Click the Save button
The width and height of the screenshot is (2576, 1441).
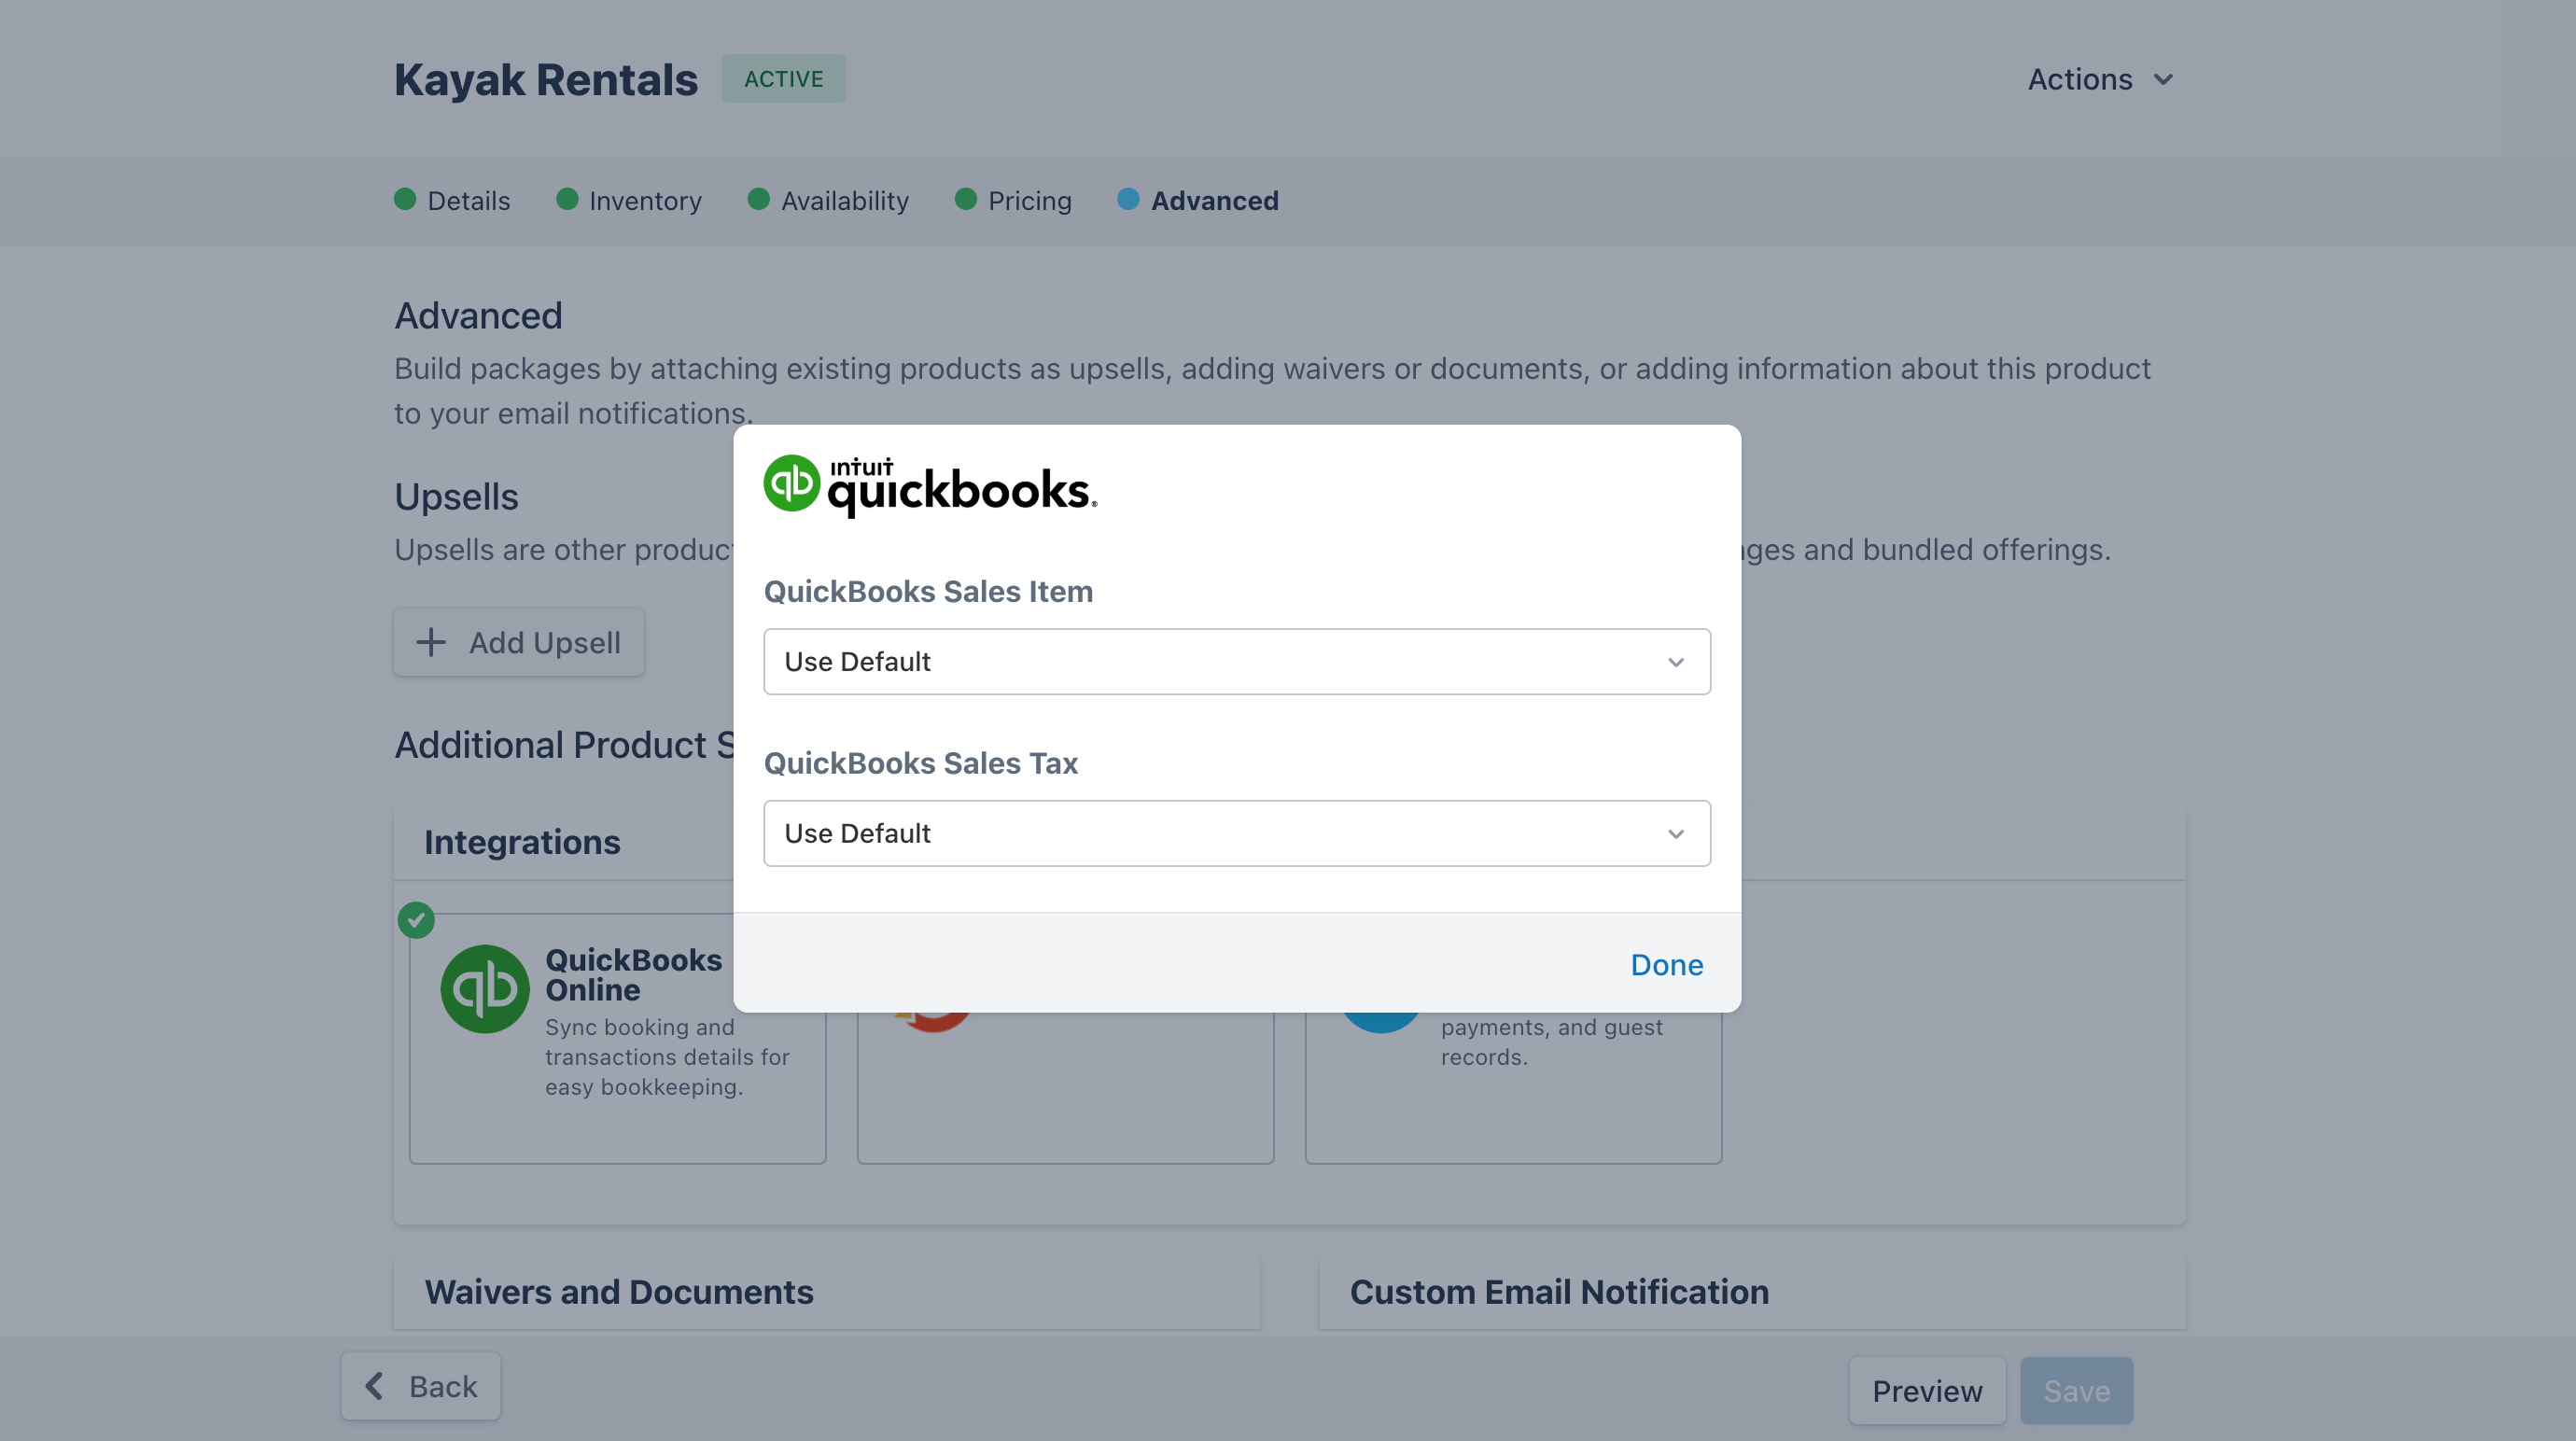(2076, 1390)
